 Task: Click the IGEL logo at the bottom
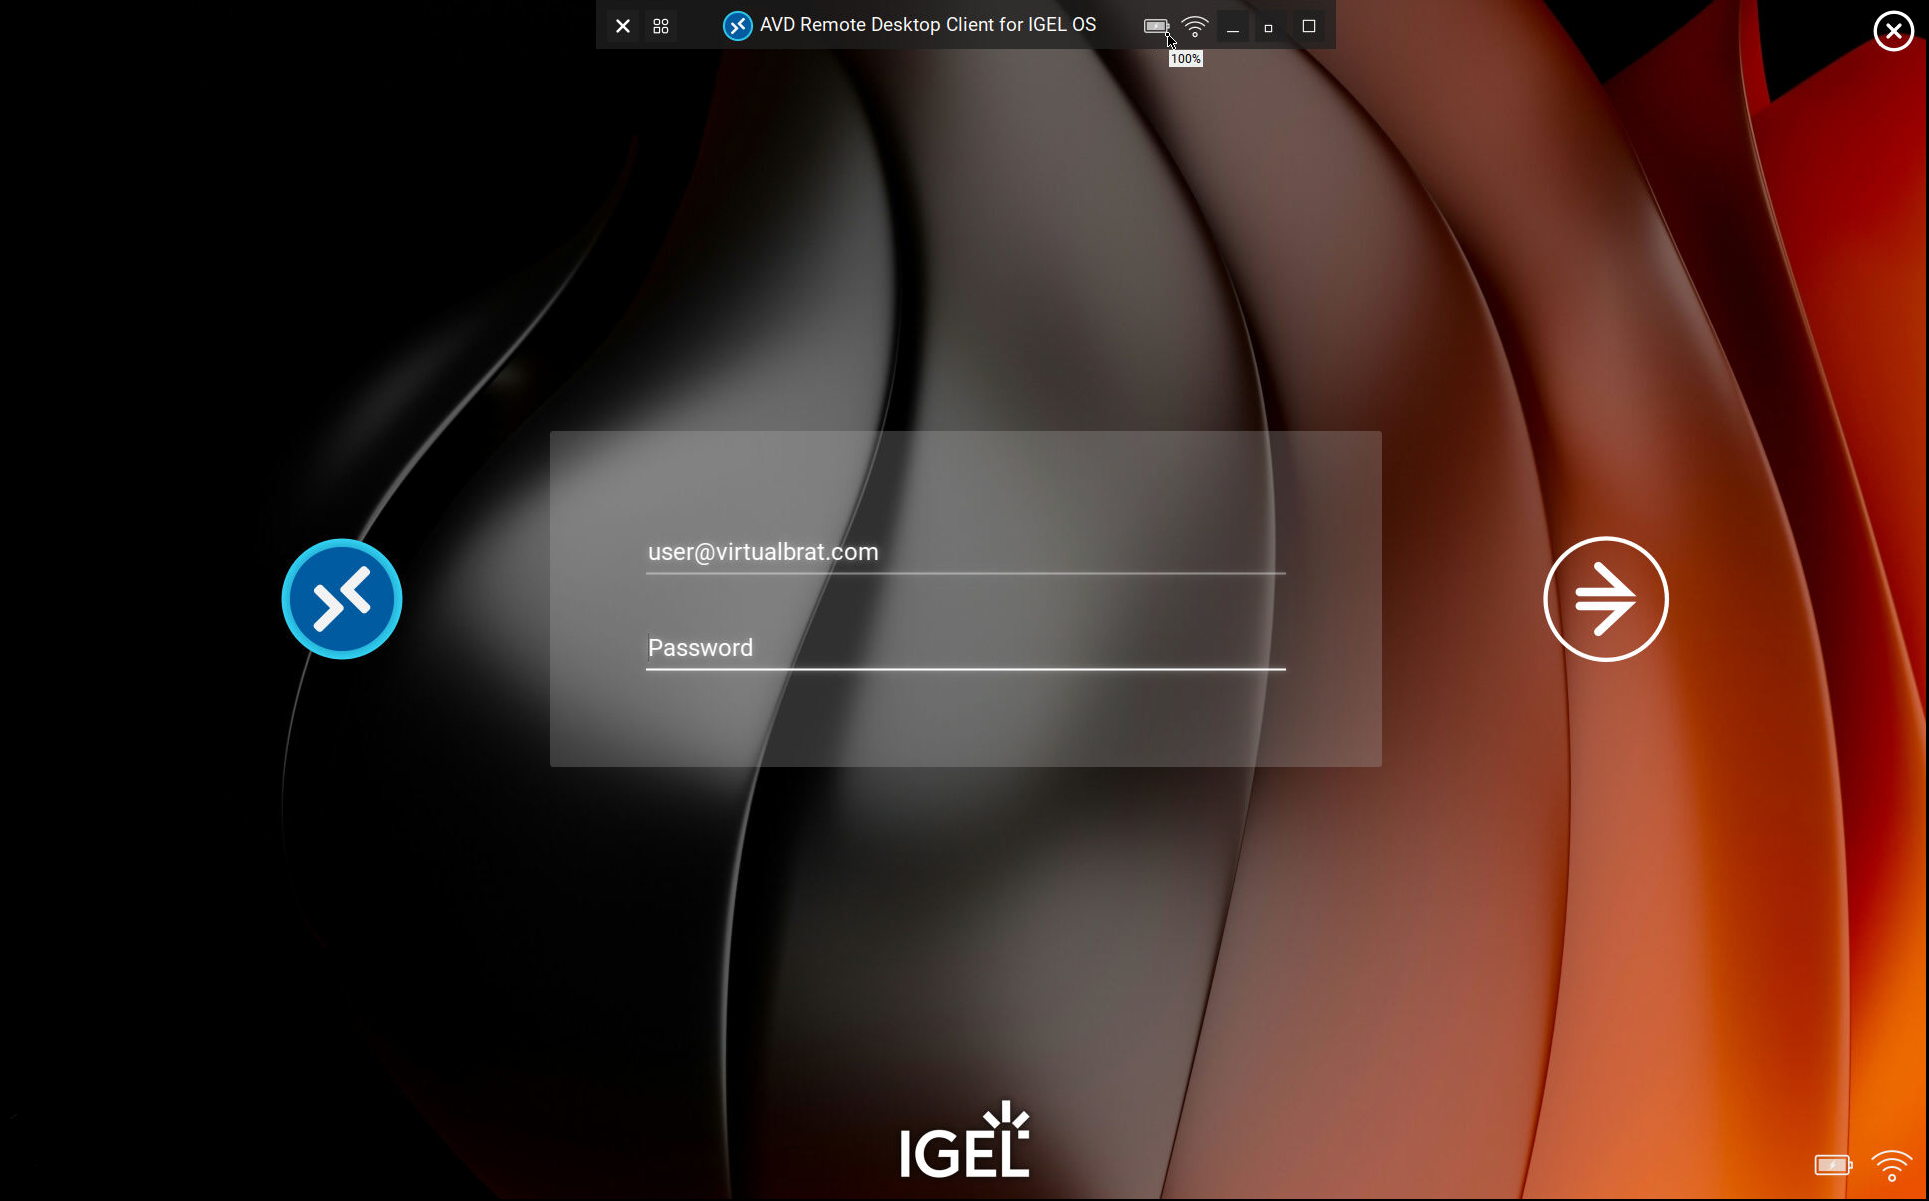click(x=963, y=1139)
